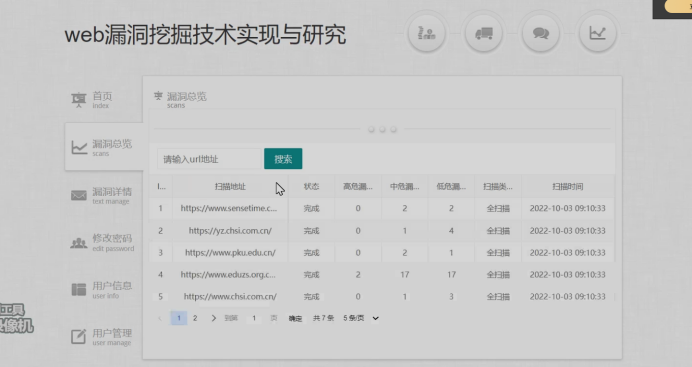This screenshot has height=367, width=692.
Task: Click the https://www.pku.edu.cn/ address cell
Action: tap(230, 253)
